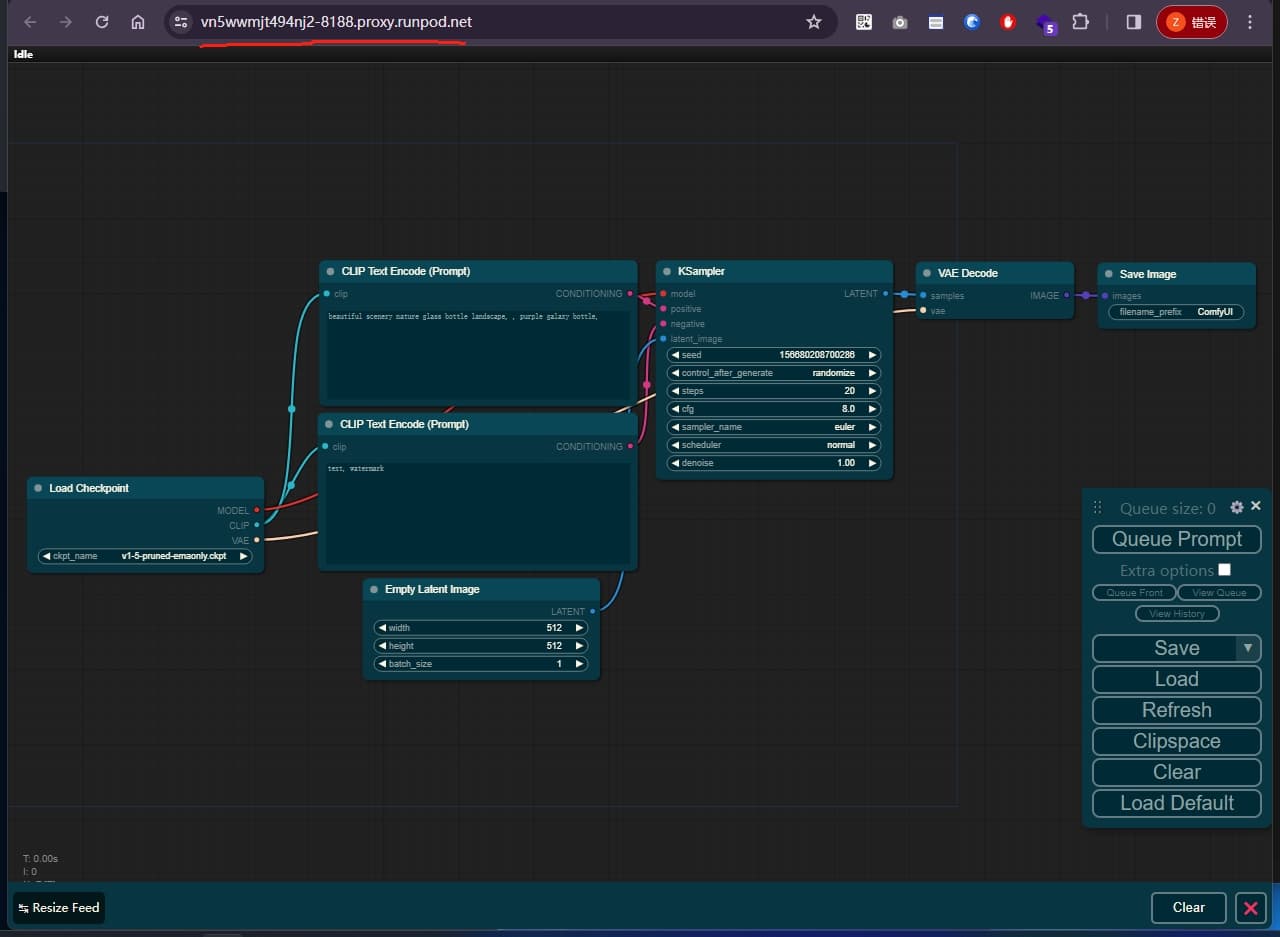The height and width of the screenshot is (937, 1280).
Task: Decrease width value with left arrow
Action: [382, 628]
